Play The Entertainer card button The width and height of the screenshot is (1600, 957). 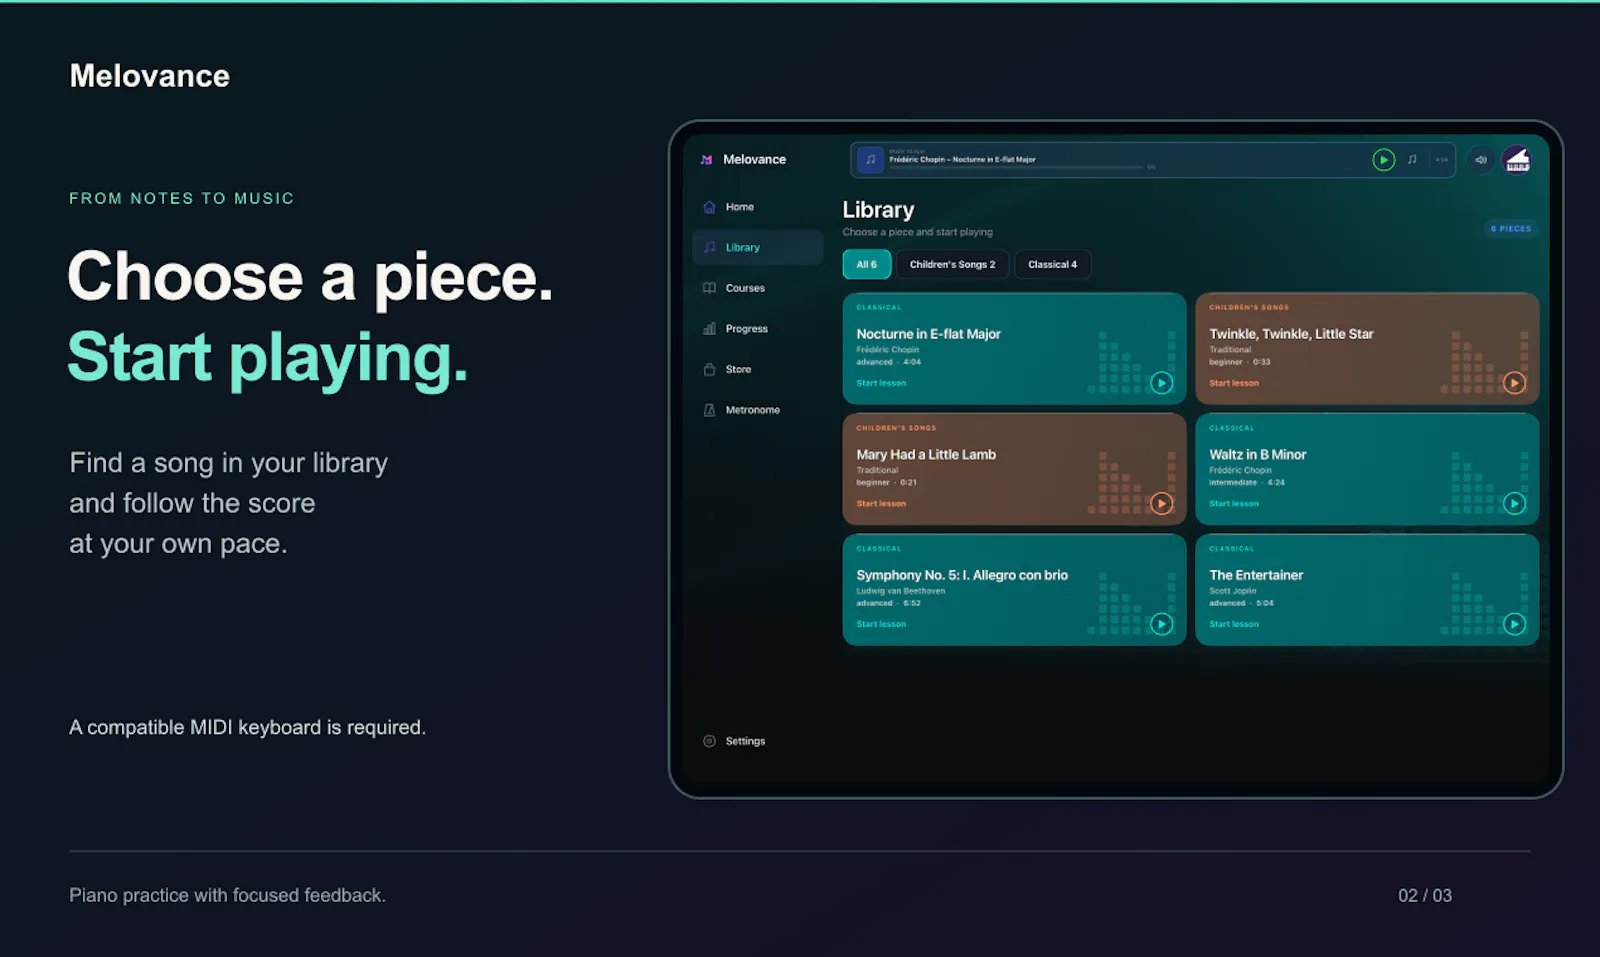(1514, 624)
